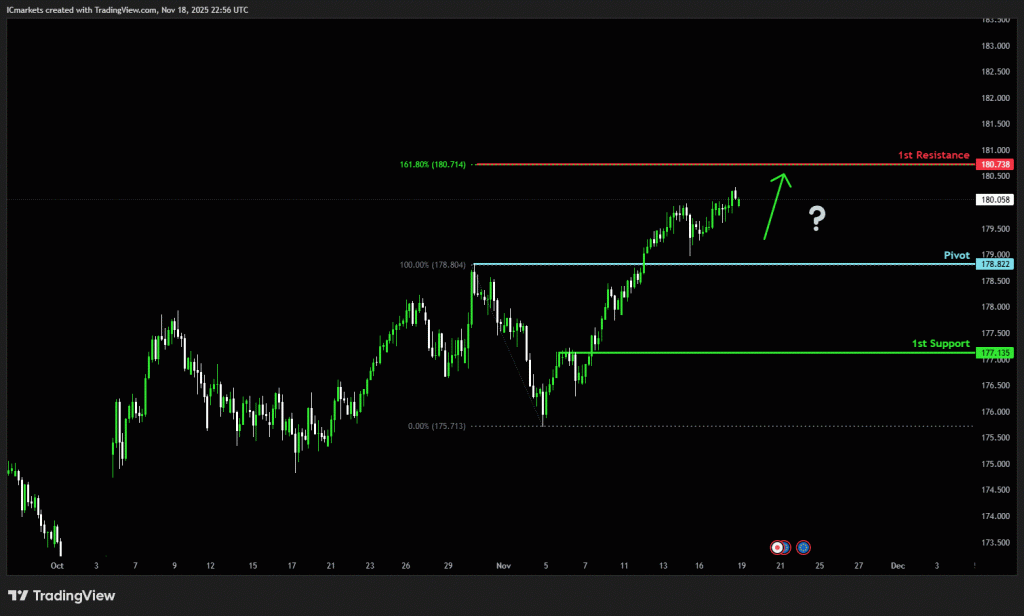Click the Nov label on the time axis
The height and width of the screenshot is (616, 1024).
click(x=502, y=565)
